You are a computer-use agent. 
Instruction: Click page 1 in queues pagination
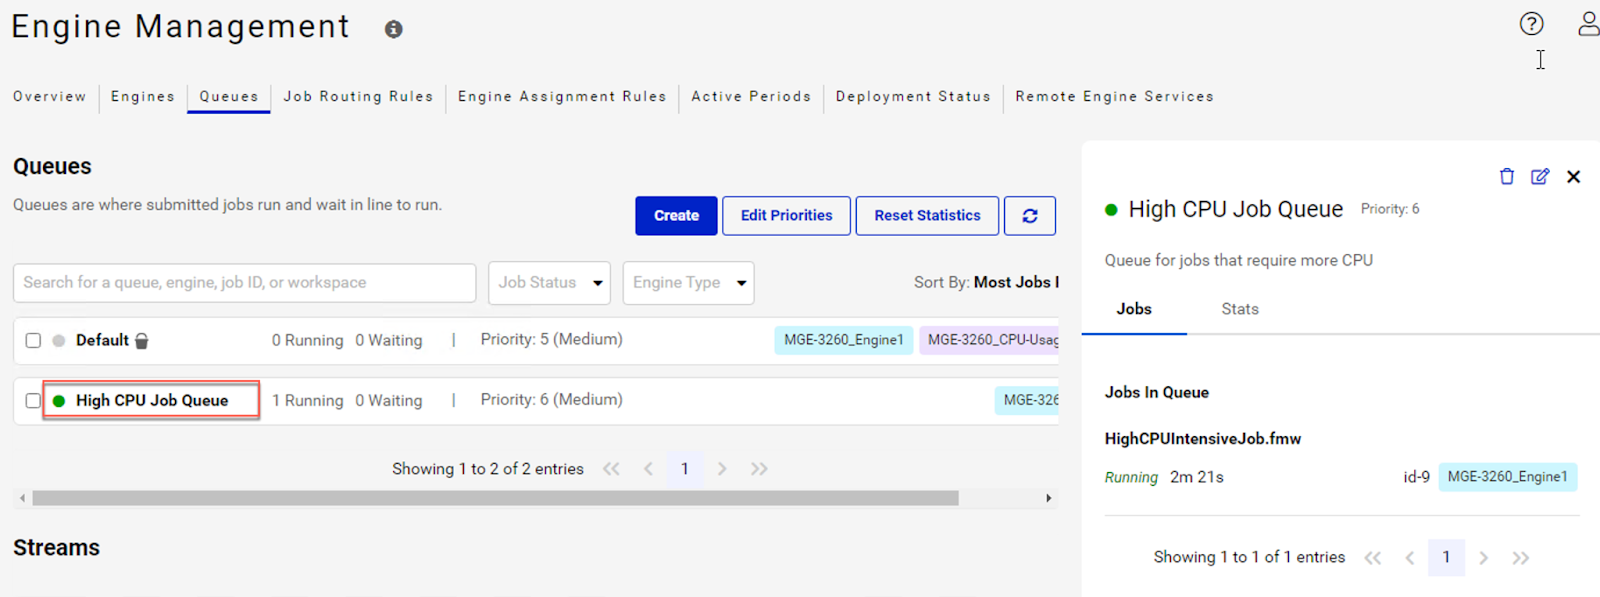(685, 469)
